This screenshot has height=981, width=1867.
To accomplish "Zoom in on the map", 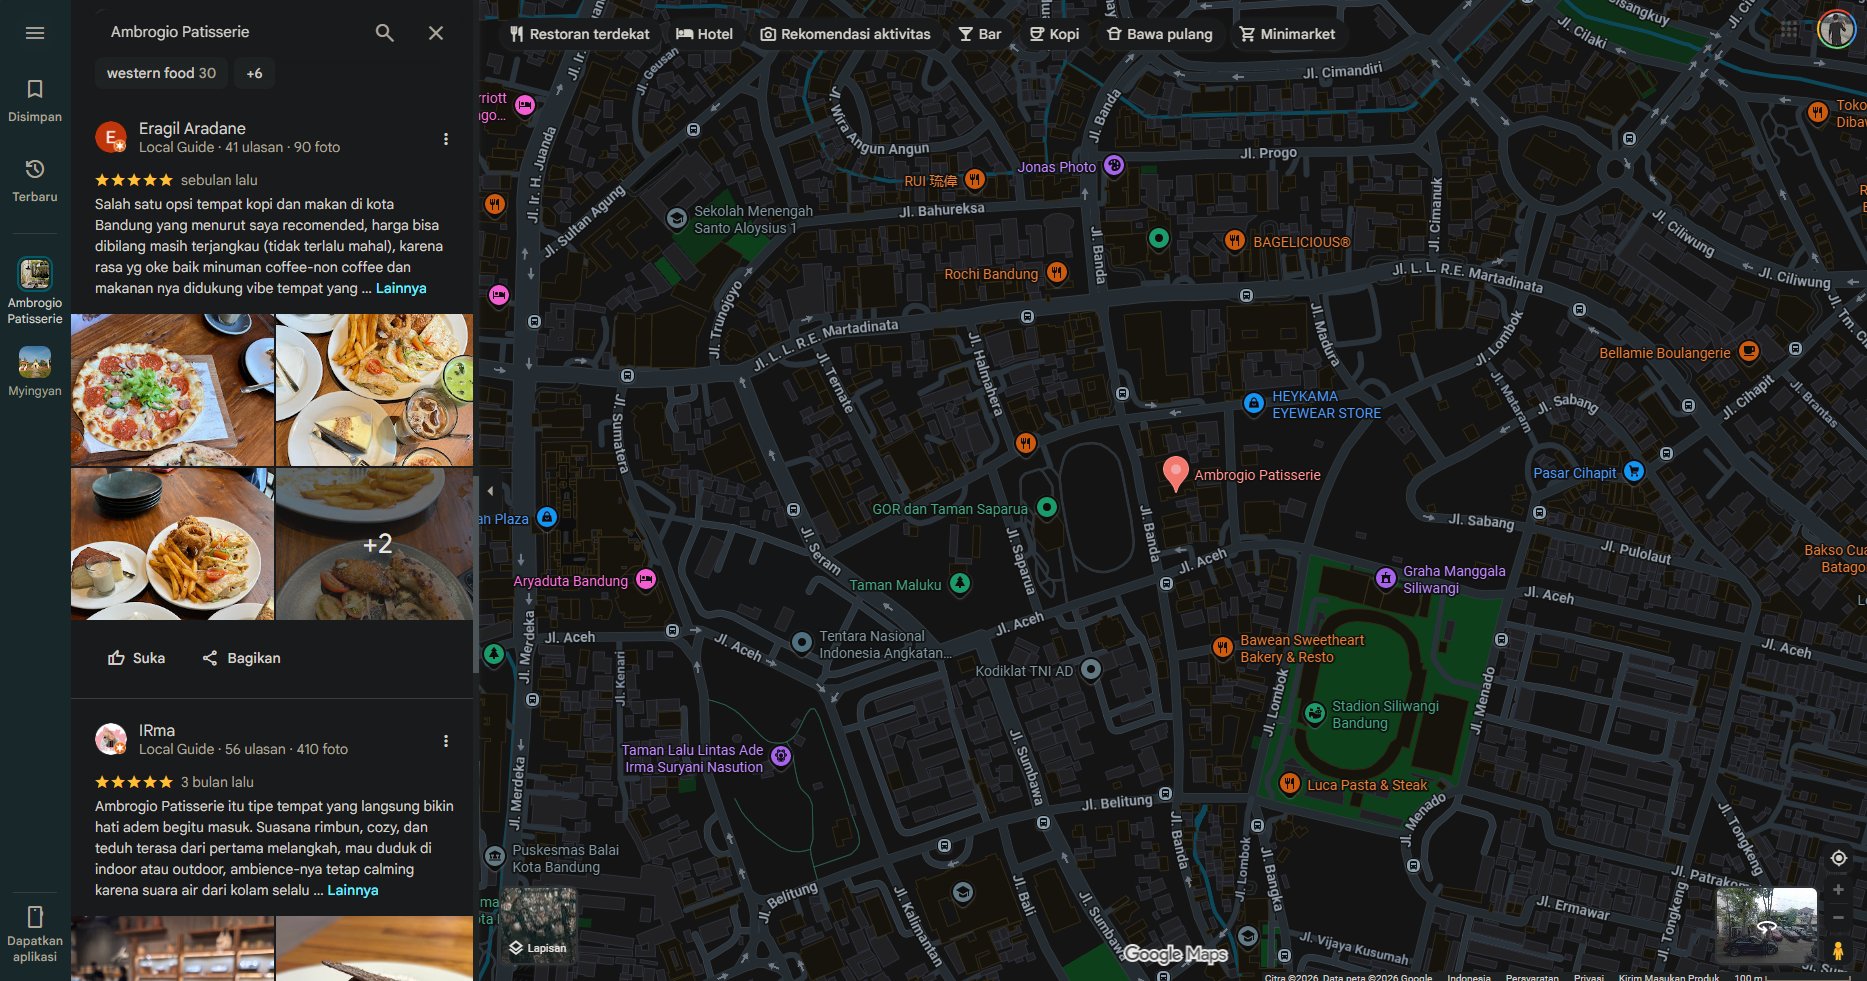I will point(1838,889).
